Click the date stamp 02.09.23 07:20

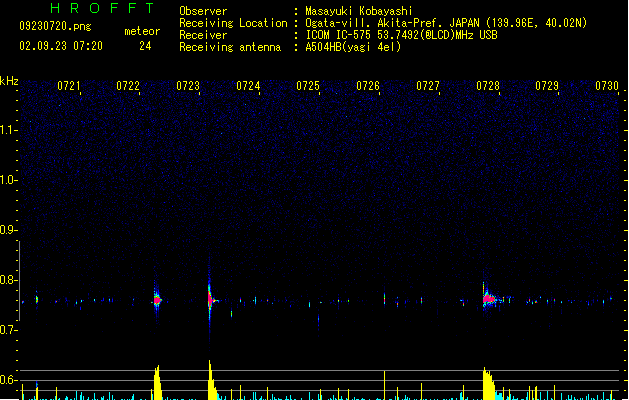(61, 46)
